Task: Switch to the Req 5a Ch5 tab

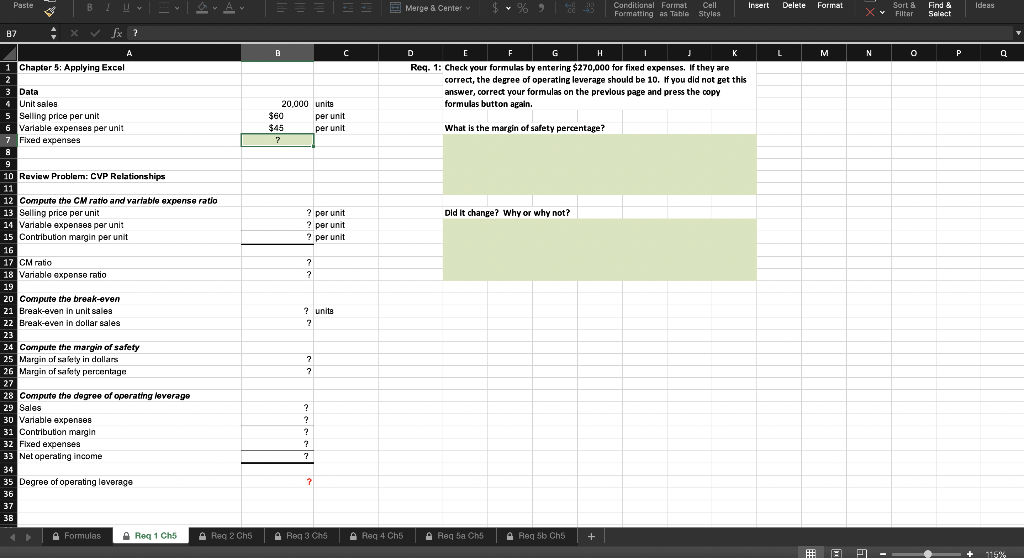Action: (455, 536)
